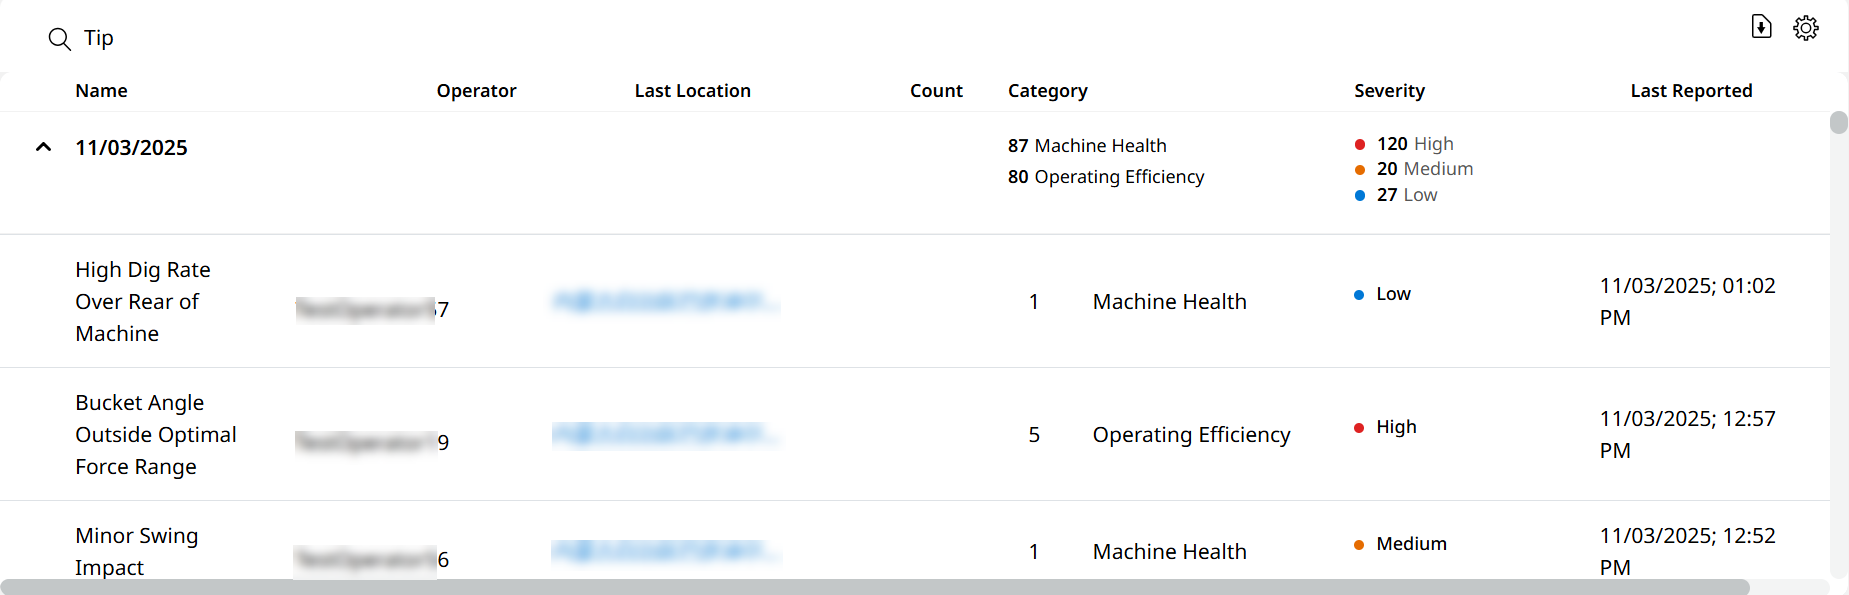This screenshot has height=595, width=1849.
Task: Sort by Operator column header
Action: 476,91
